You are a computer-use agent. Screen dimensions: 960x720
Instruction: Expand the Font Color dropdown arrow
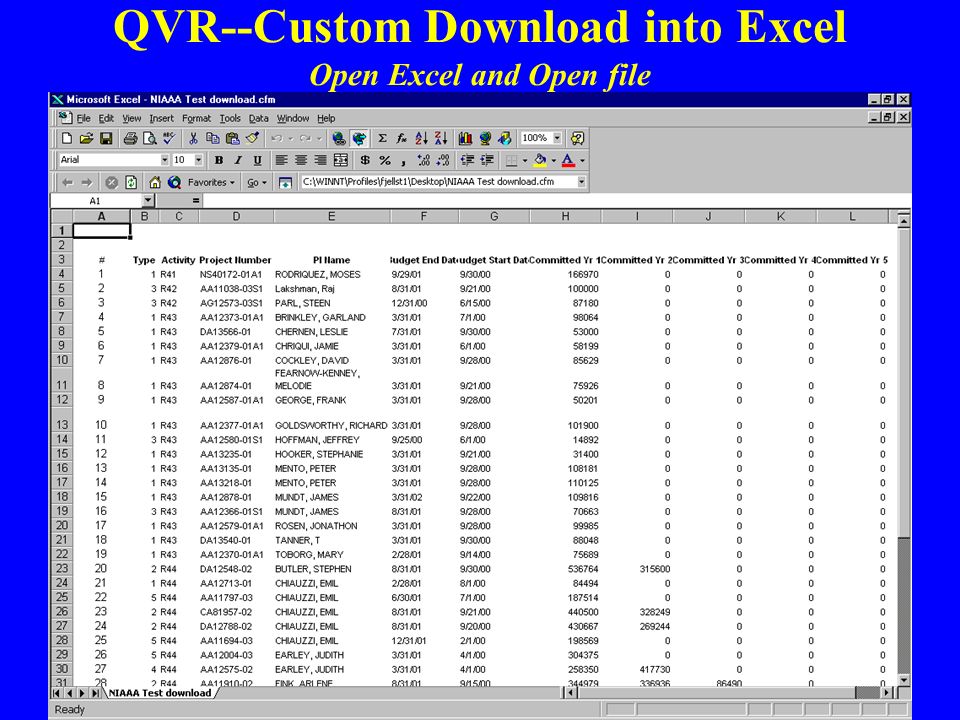point(582,160)
